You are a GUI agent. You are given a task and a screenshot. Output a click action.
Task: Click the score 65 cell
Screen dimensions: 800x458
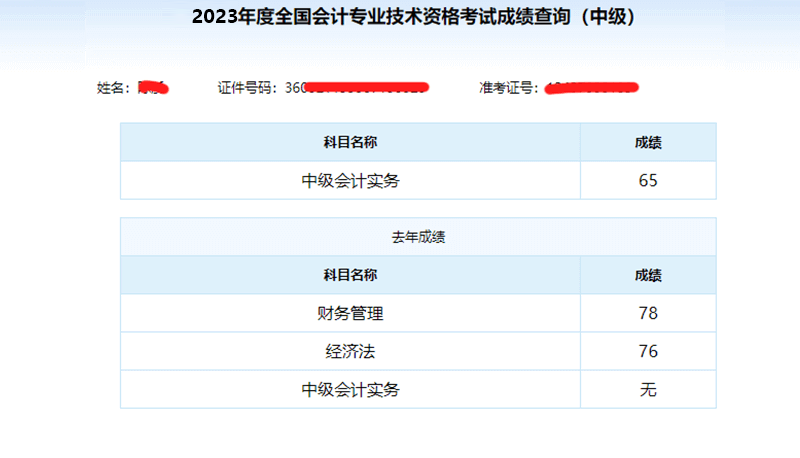pyautogui.click(x=648, y=181)
